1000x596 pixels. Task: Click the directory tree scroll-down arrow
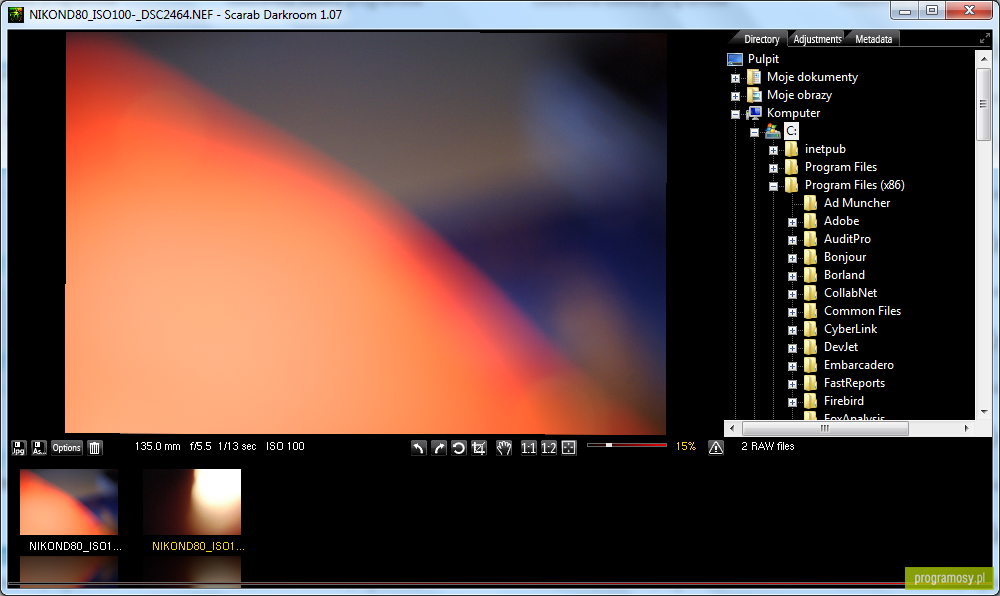tap(983, 412)
